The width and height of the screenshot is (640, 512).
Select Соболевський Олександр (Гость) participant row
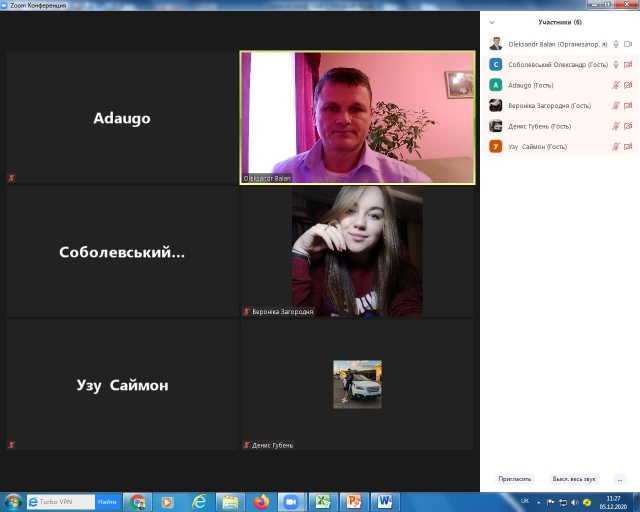(x=560, y=65)
